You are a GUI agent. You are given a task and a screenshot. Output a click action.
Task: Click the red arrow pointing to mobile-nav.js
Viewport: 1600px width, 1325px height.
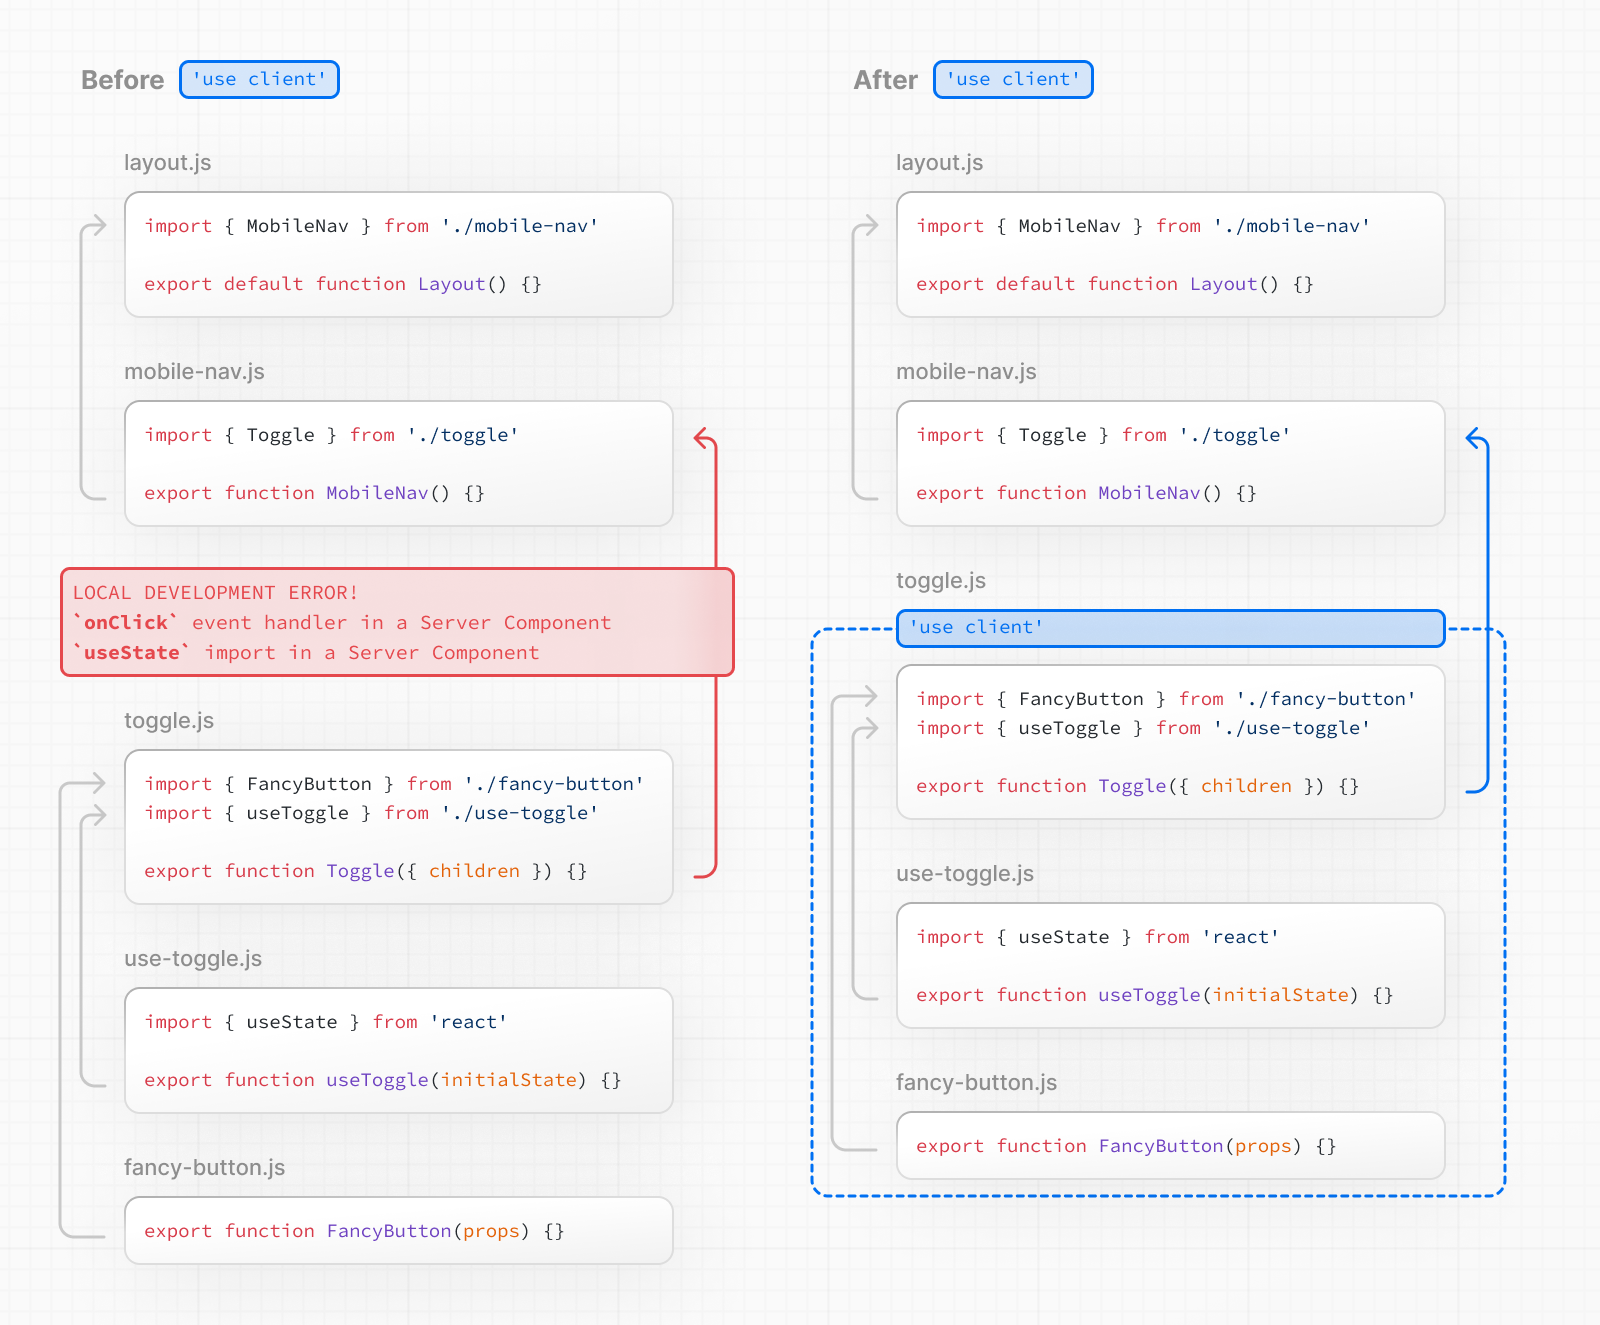point(703,440)
